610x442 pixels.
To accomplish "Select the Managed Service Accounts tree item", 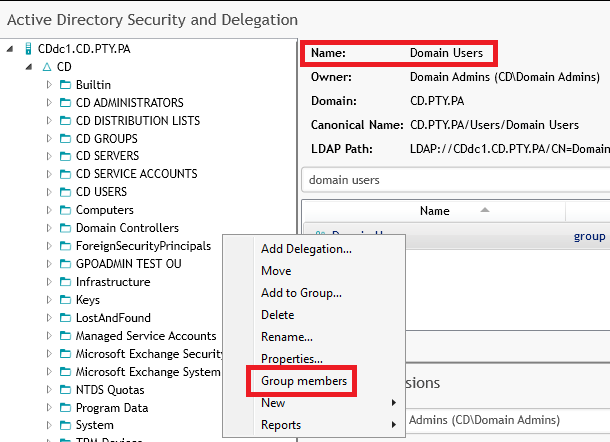I will (x=146, y=336).
